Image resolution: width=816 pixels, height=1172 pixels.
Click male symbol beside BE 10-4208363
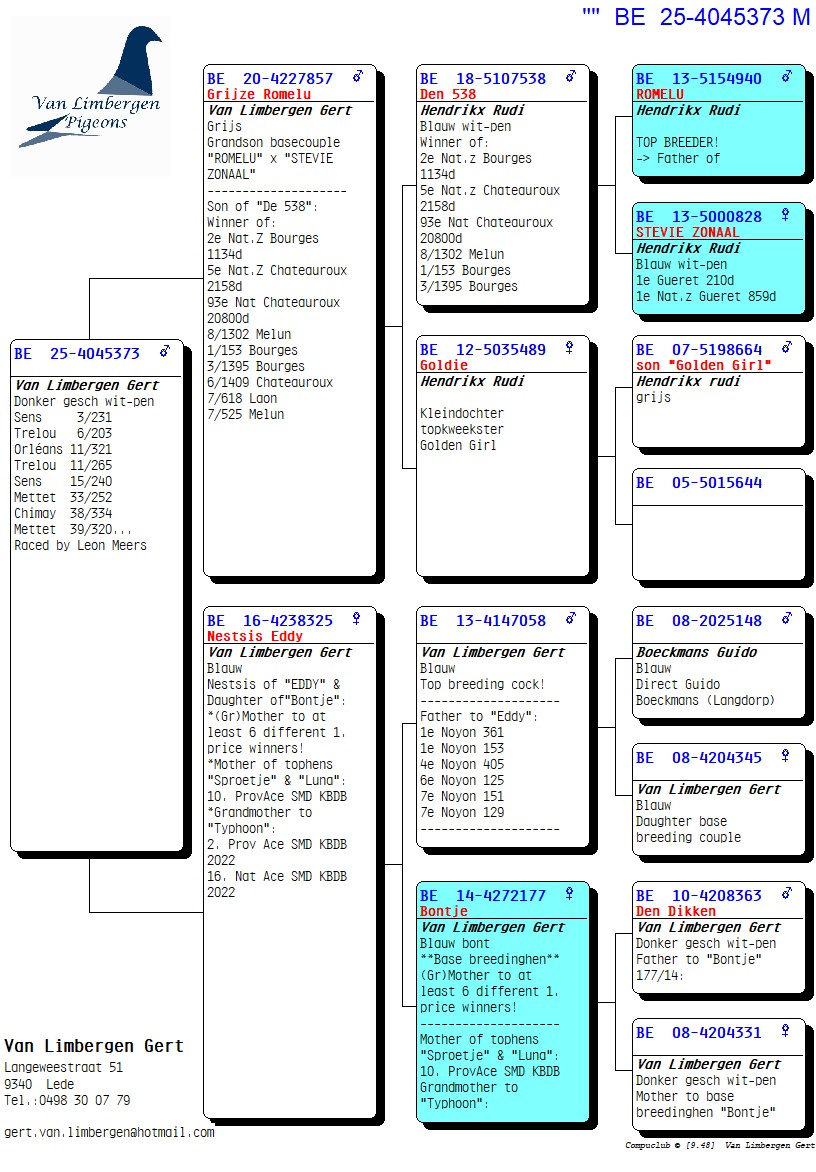coord(786,894)
